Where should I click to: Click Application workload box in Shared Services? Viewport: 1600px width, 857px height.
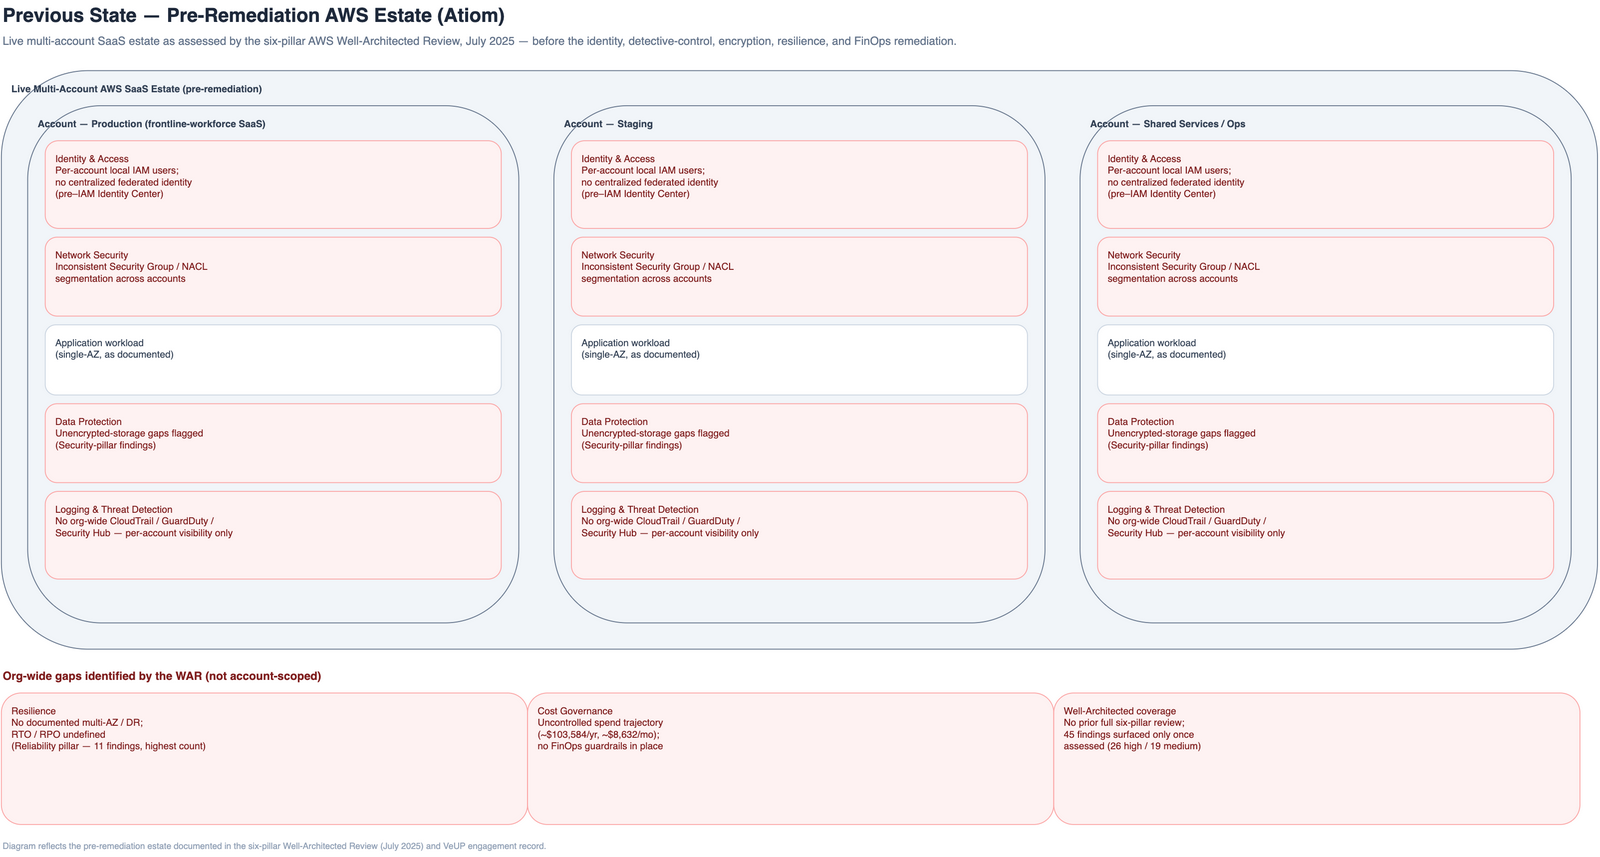[1325, 360]
